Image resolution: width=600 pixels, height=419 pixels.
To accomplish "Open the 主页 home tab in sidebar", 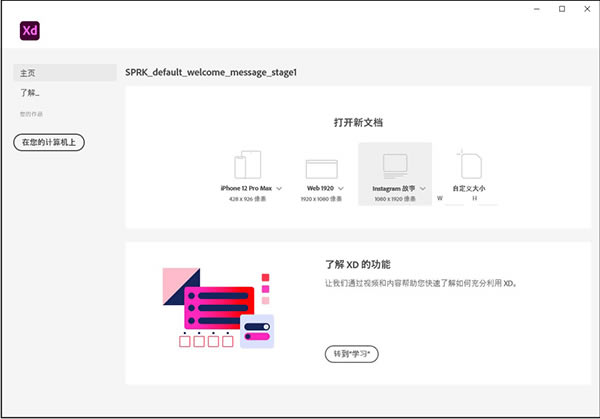I will tap(65, 73).
